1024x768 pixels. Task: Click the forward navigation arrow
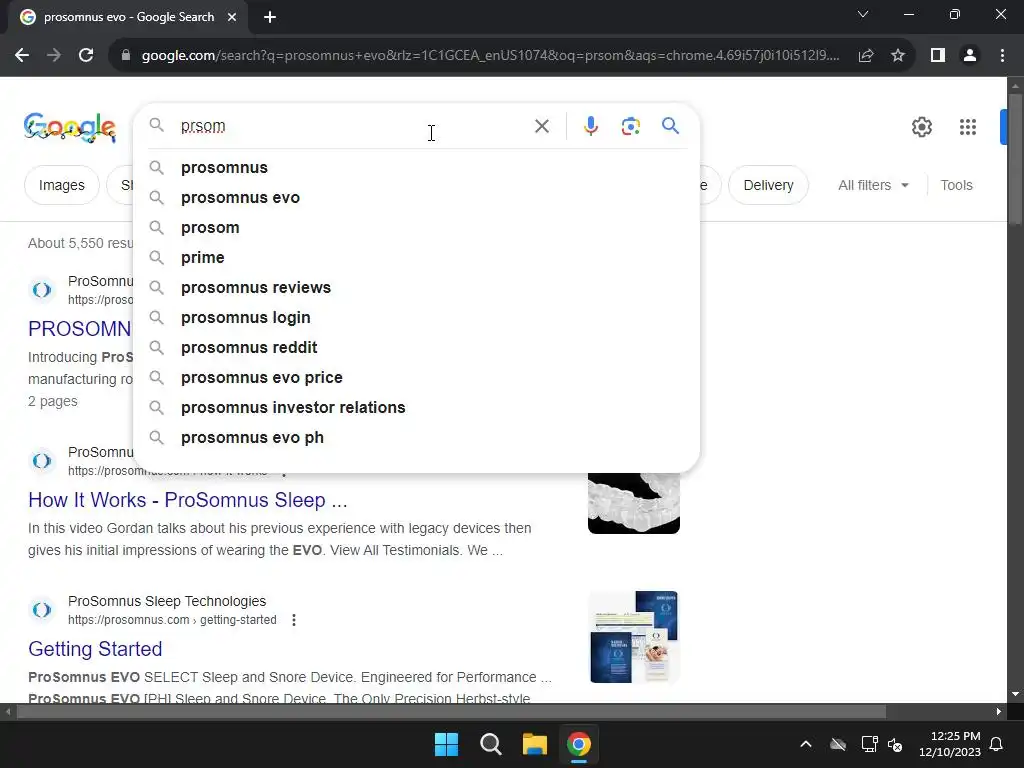tap(54, 56)
